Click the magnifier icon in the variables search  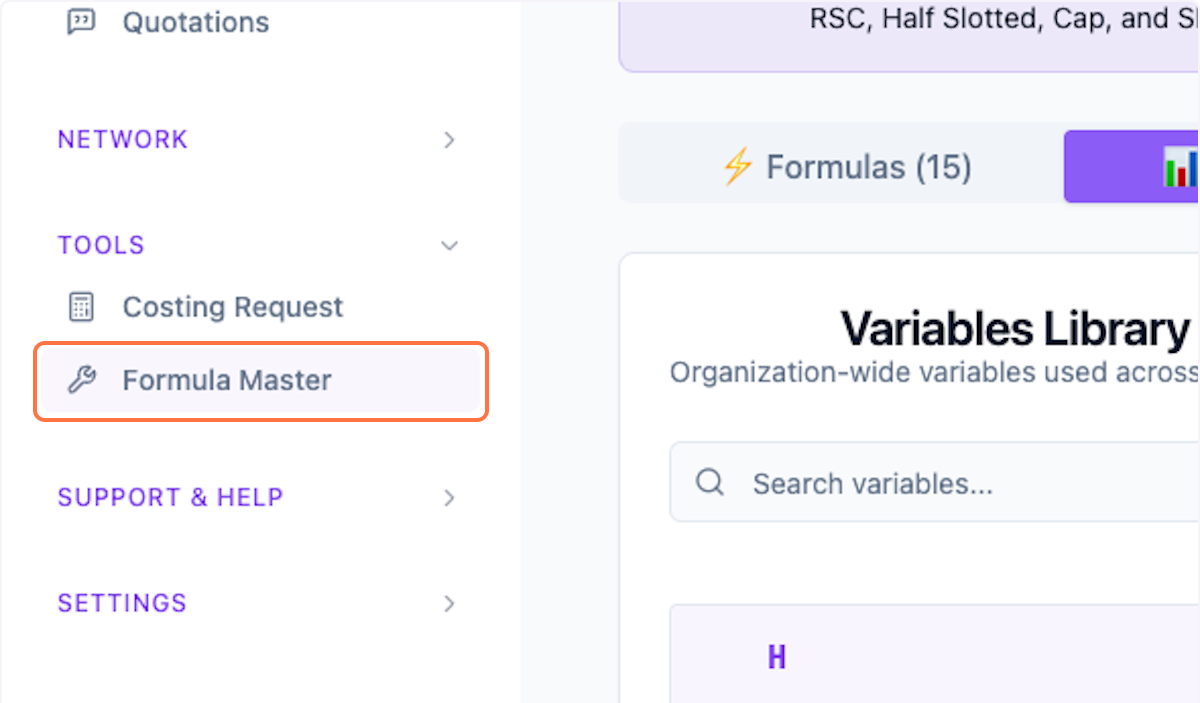[710, 483]
